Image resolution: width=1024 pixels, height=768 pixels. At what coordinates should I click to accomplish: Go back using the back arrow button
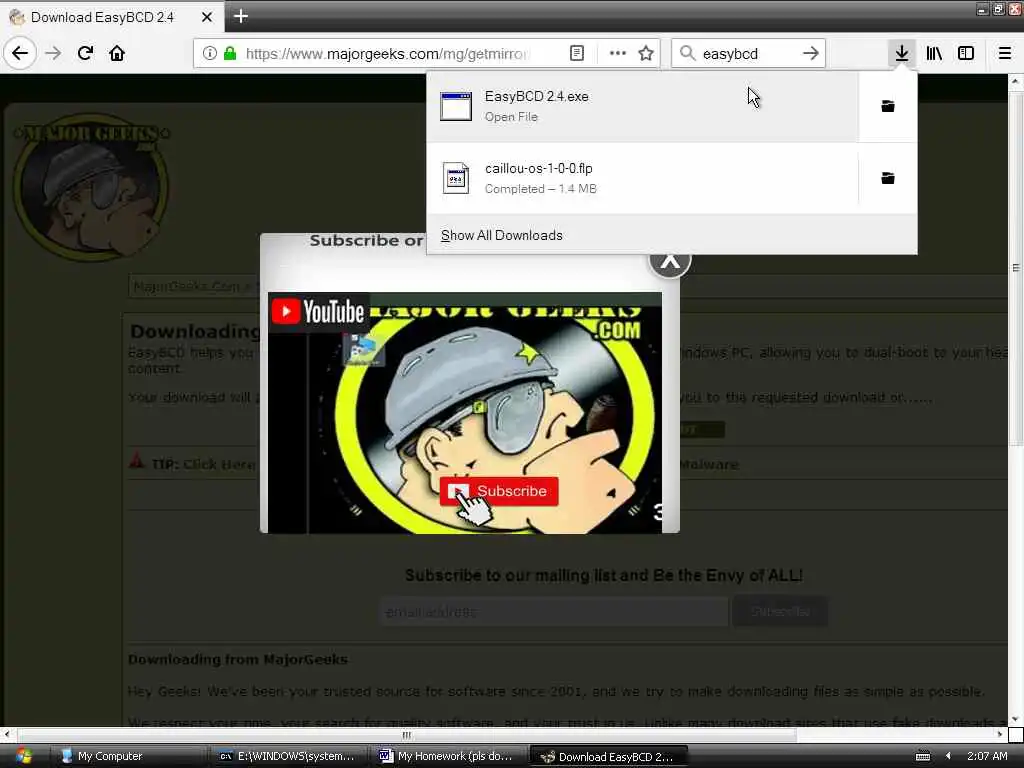pos(20,53)
